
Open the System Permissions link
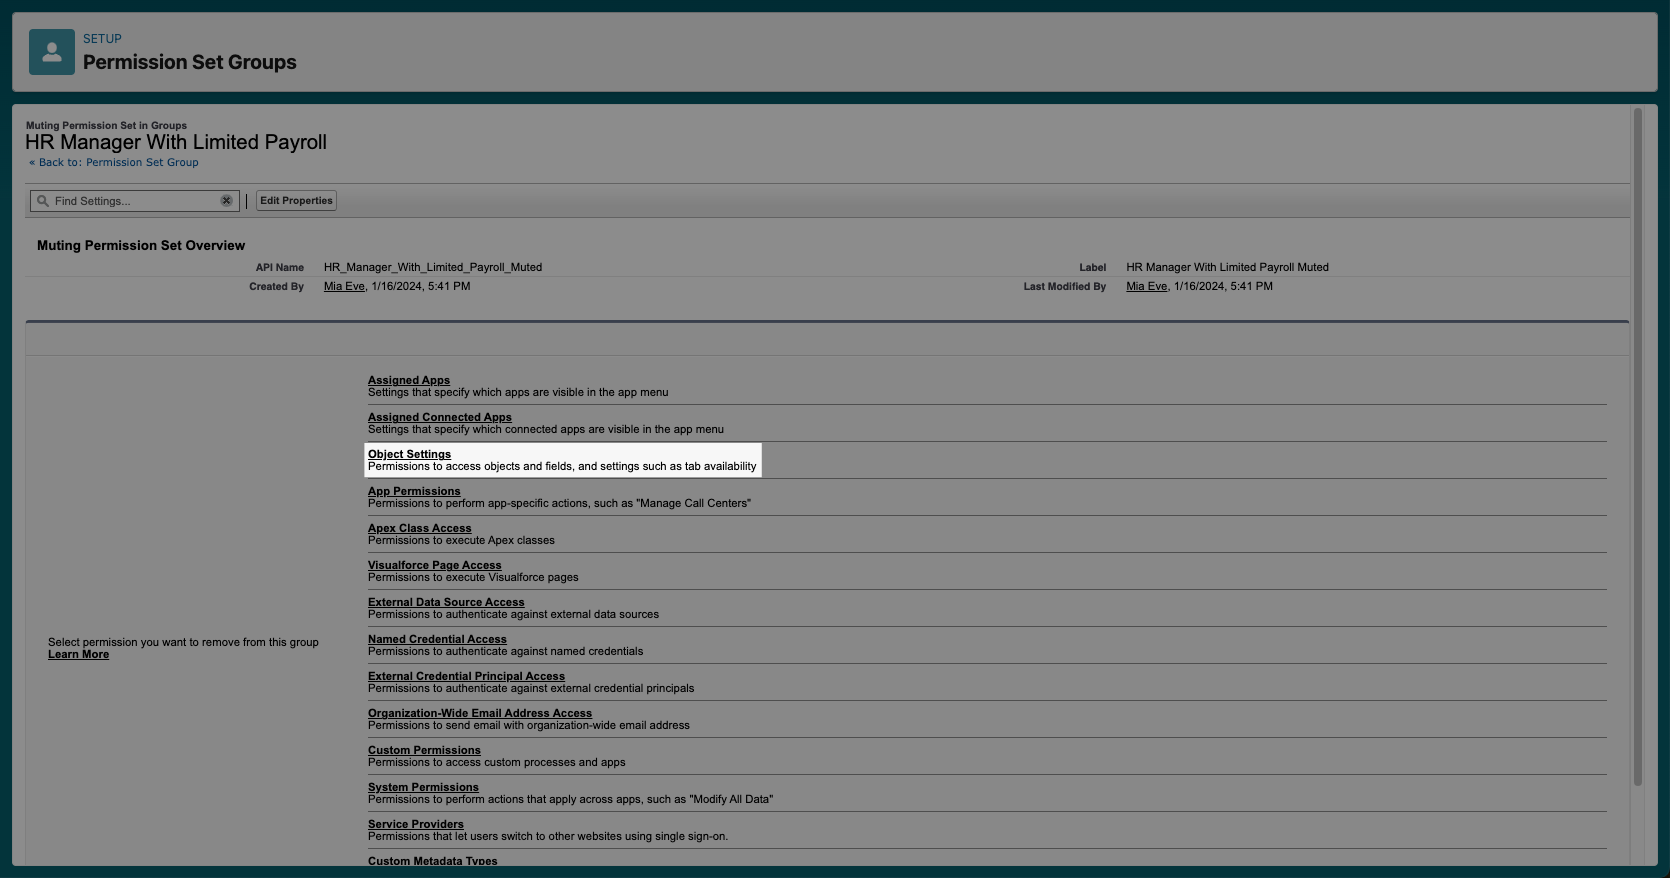(x=423, y=787)
